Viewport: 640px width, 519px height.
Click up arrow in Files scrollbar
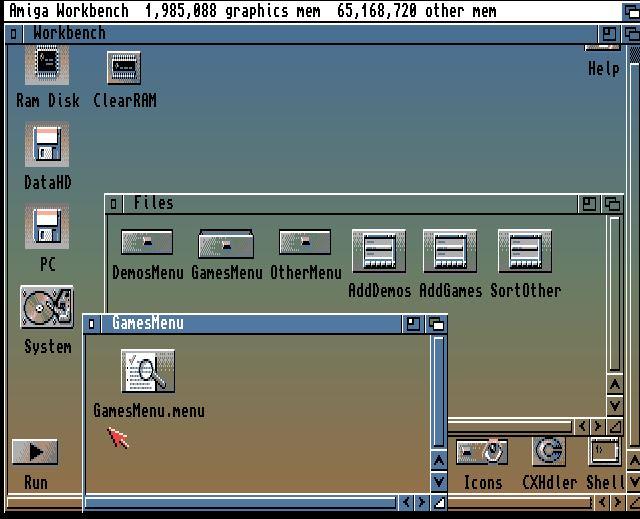pyautogui.click(x=615, y=385)
